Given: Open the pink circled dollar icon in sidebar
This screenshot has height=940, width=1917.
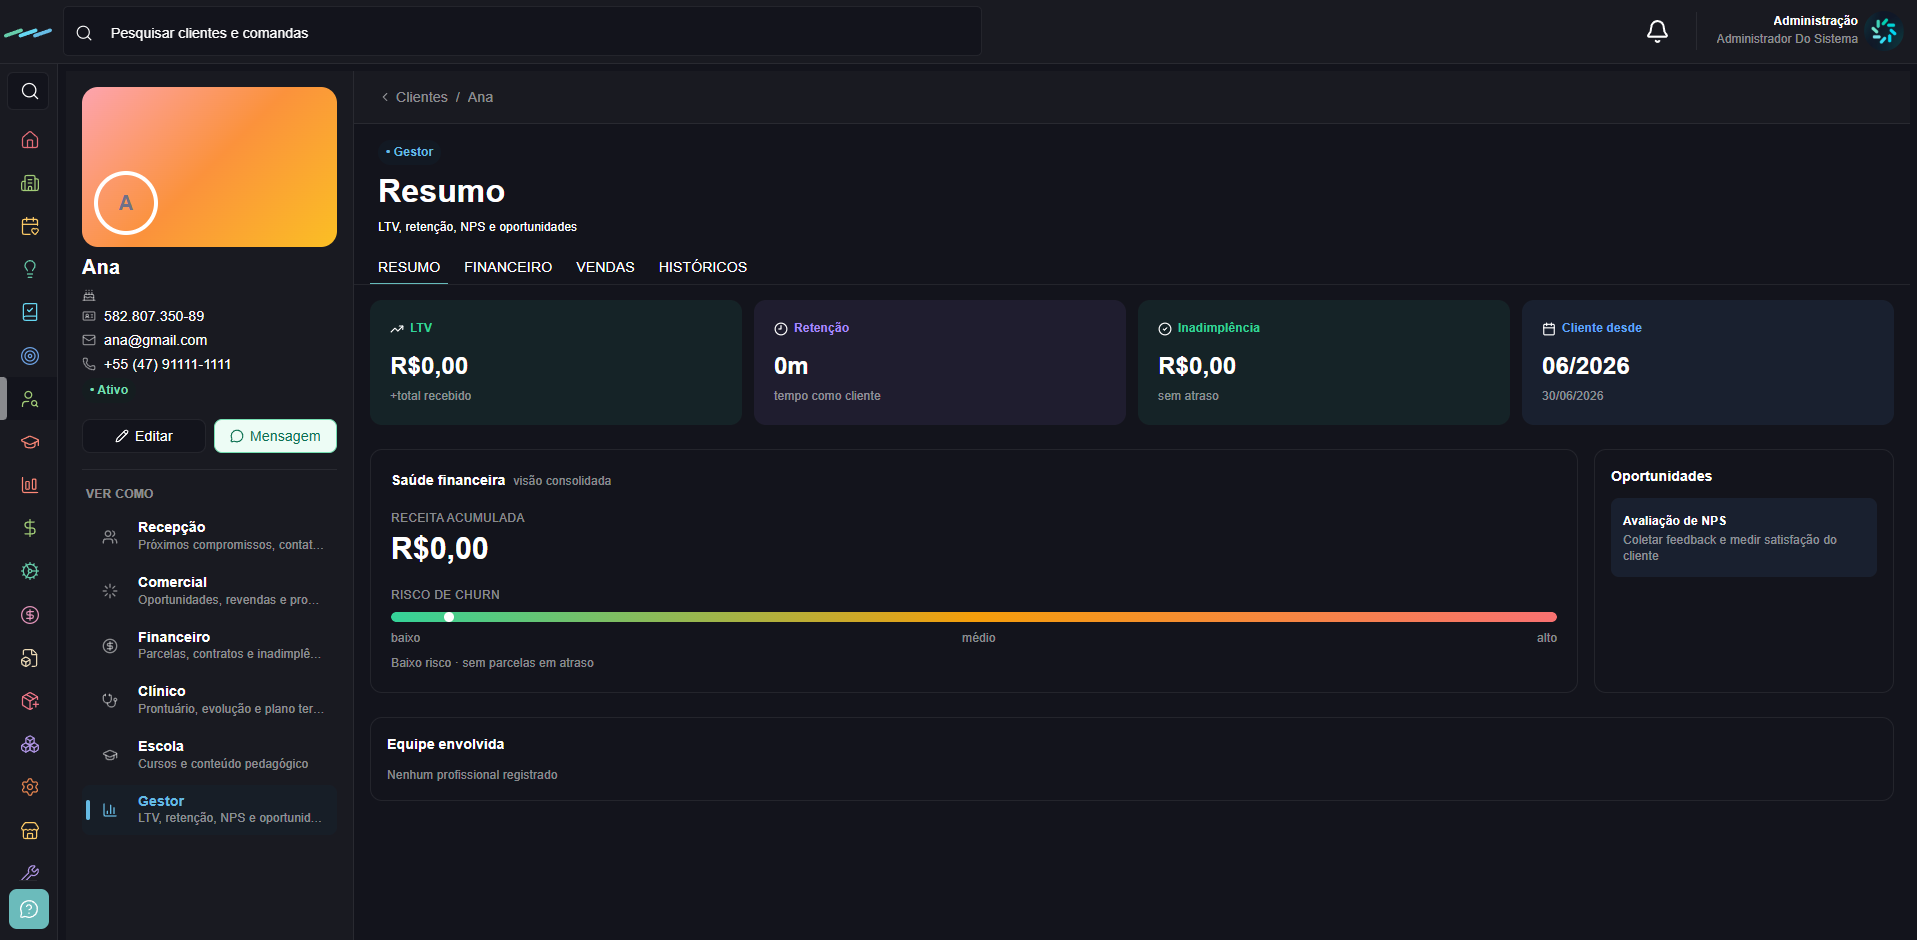Looking at the screenshot, I should point(30,615).
